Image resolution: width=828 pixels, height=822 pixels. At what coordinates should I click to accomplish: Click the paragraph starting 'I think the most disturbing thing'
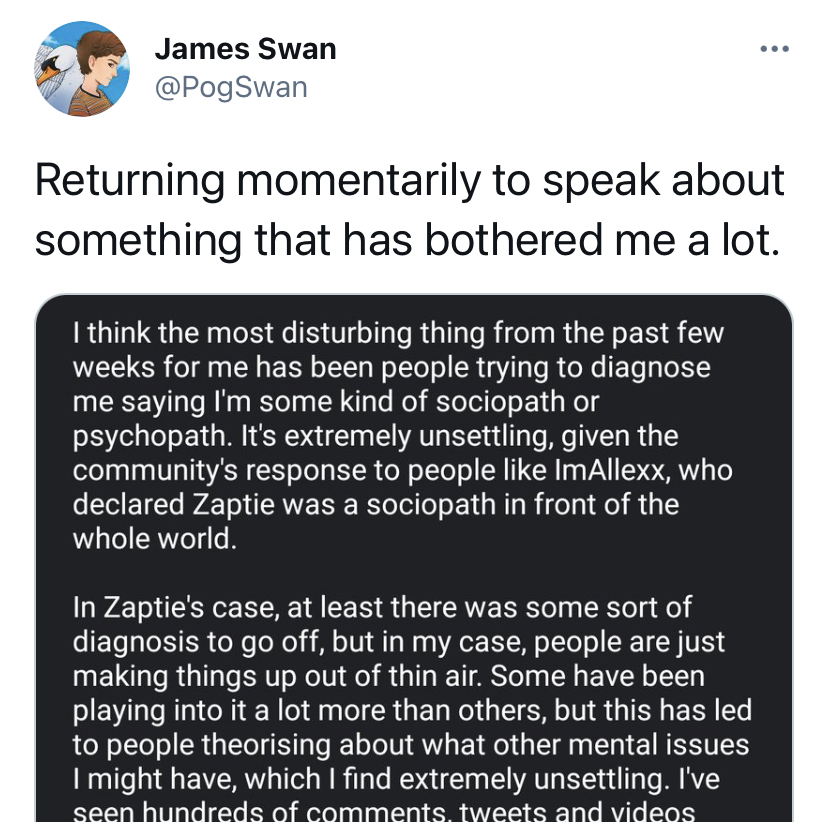402,436
